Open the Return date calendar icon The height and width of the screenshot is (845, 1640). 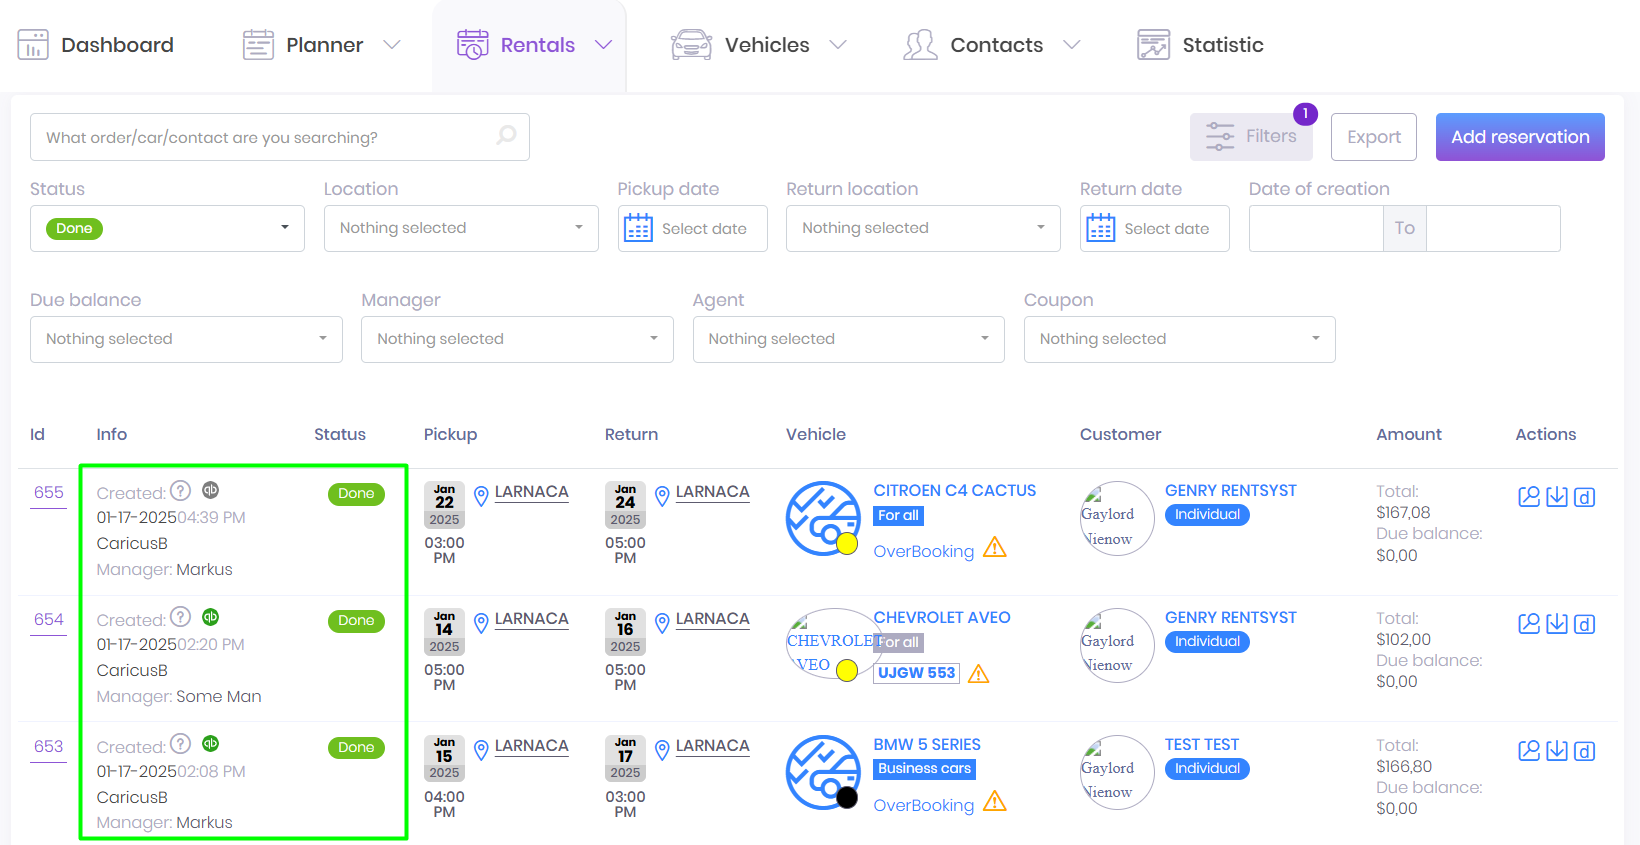pyautogui.click(x=1100, y=228)
